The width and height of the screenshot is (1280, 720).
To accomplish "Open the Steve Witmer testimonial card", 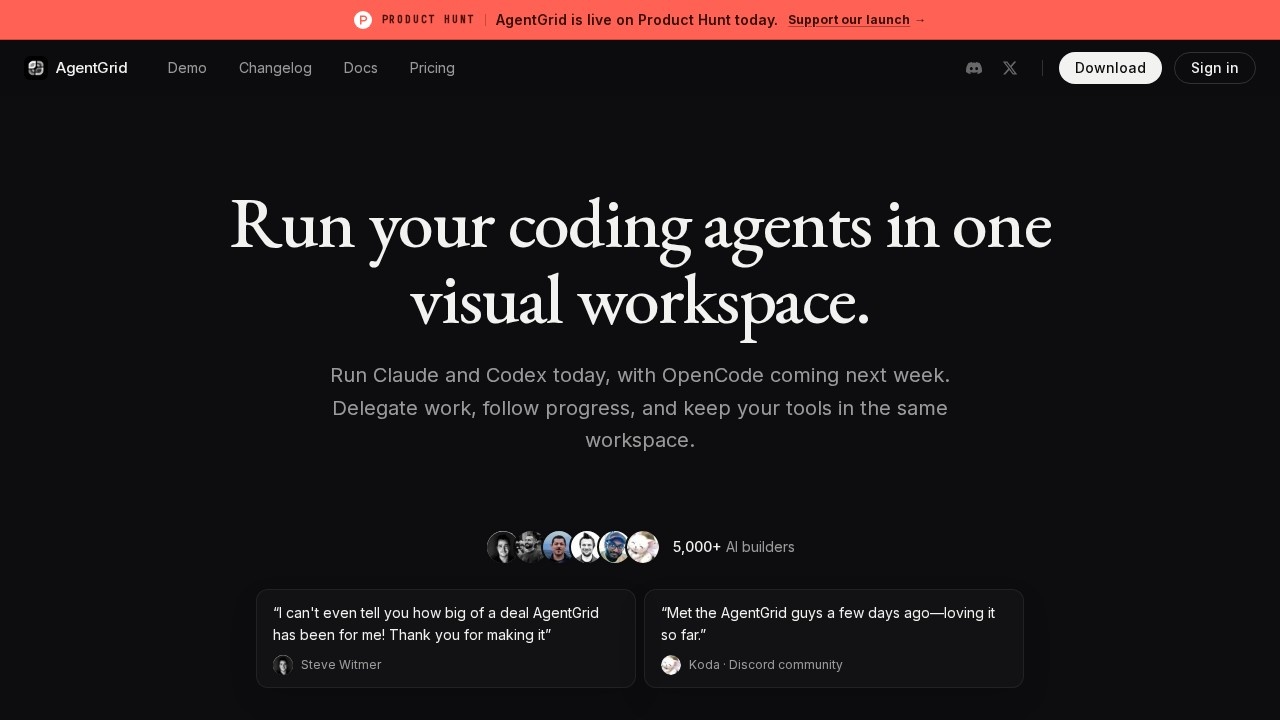I will (x=446, y=638).
